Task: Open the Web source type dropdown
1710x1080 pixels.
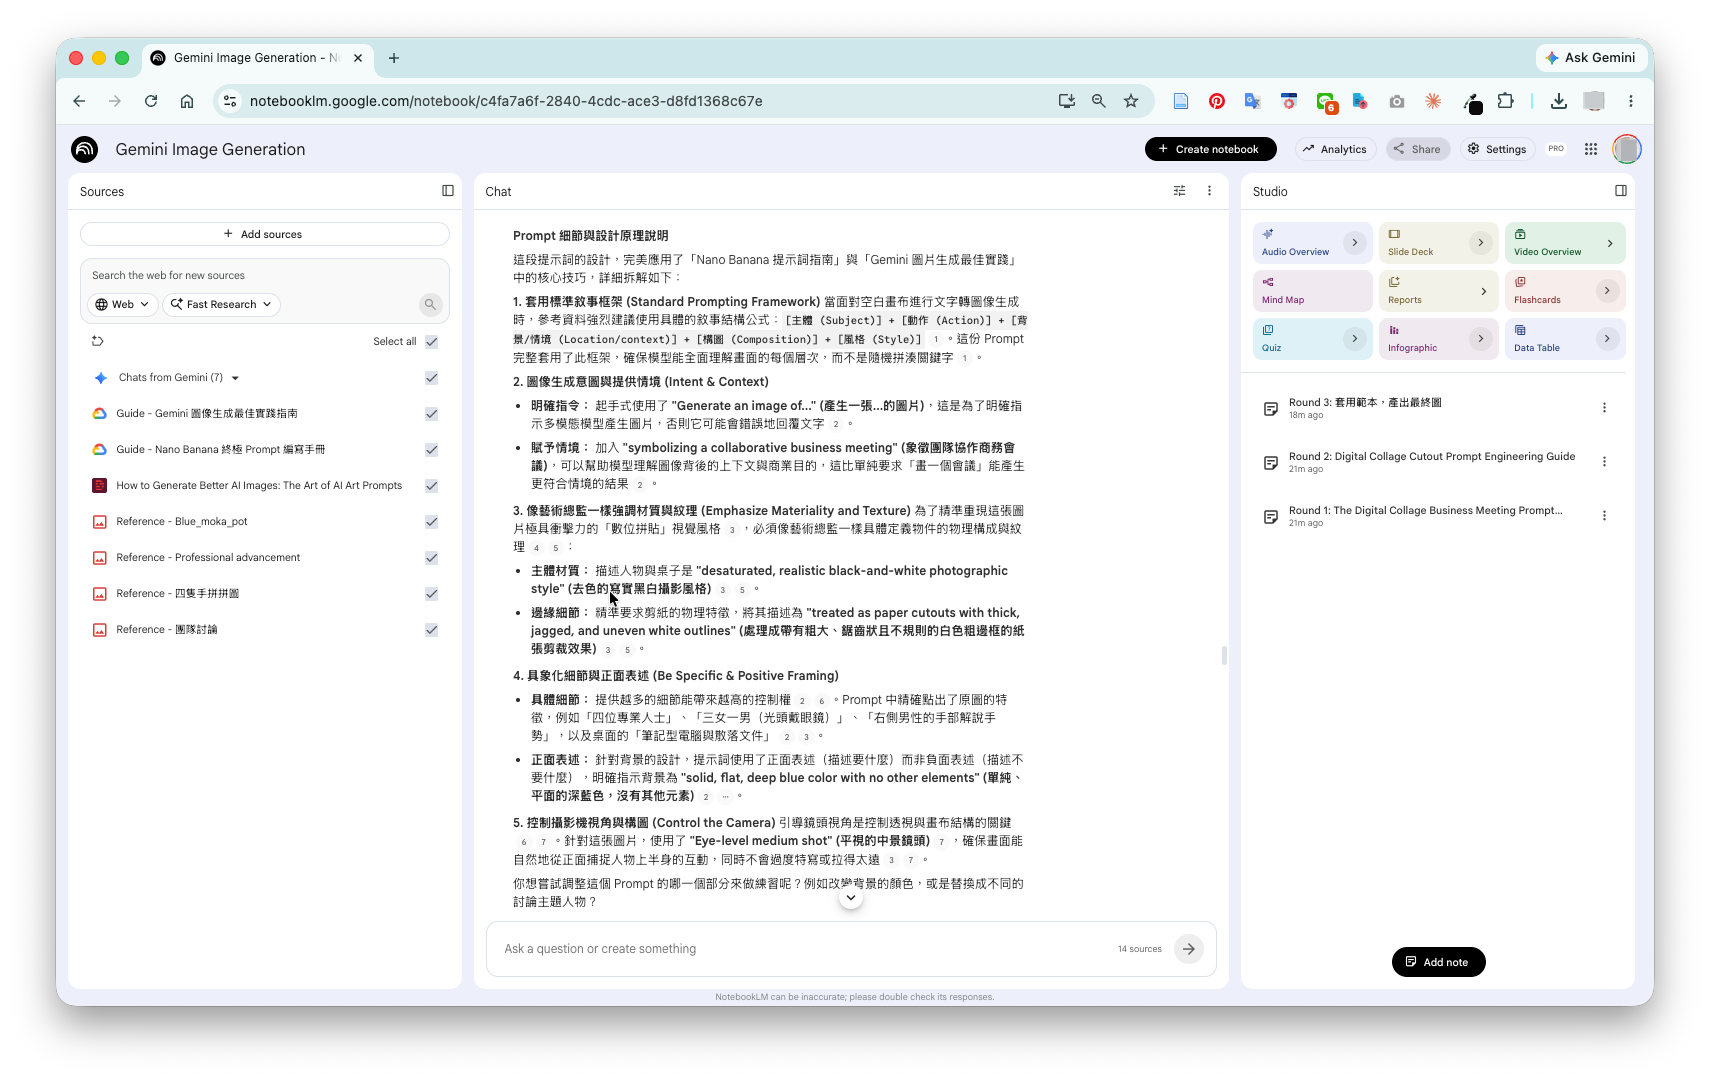Action: 122,304
